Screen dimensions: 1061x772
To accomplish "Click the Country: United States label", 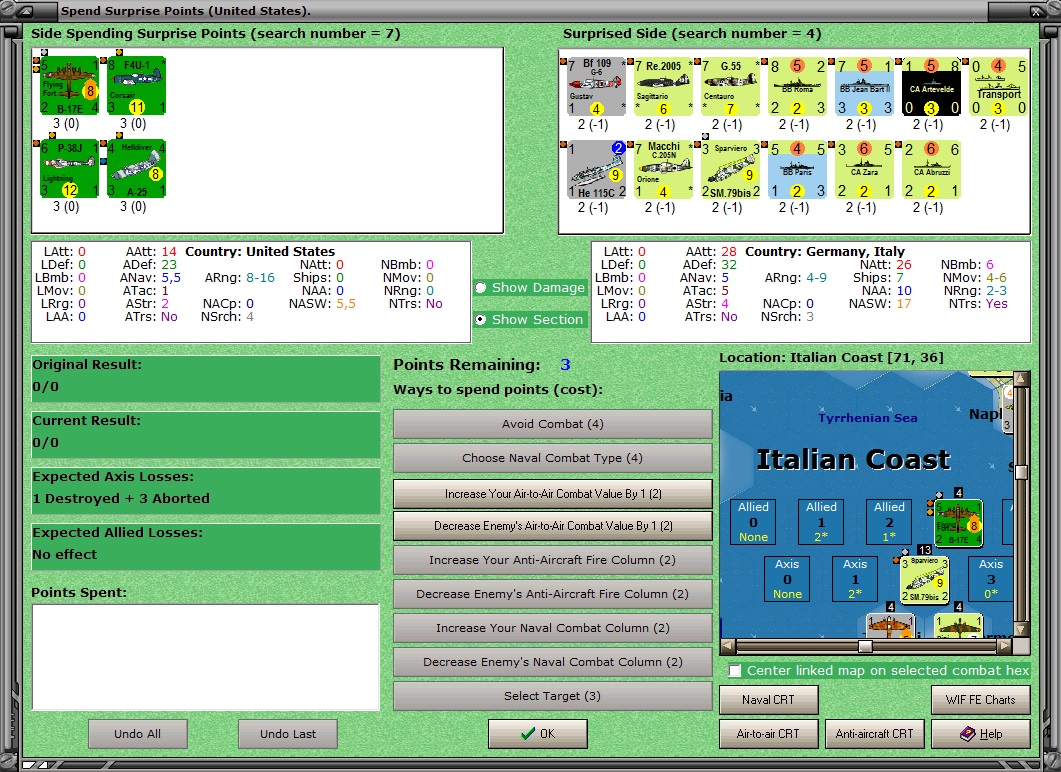I will [x=260, y=252].
